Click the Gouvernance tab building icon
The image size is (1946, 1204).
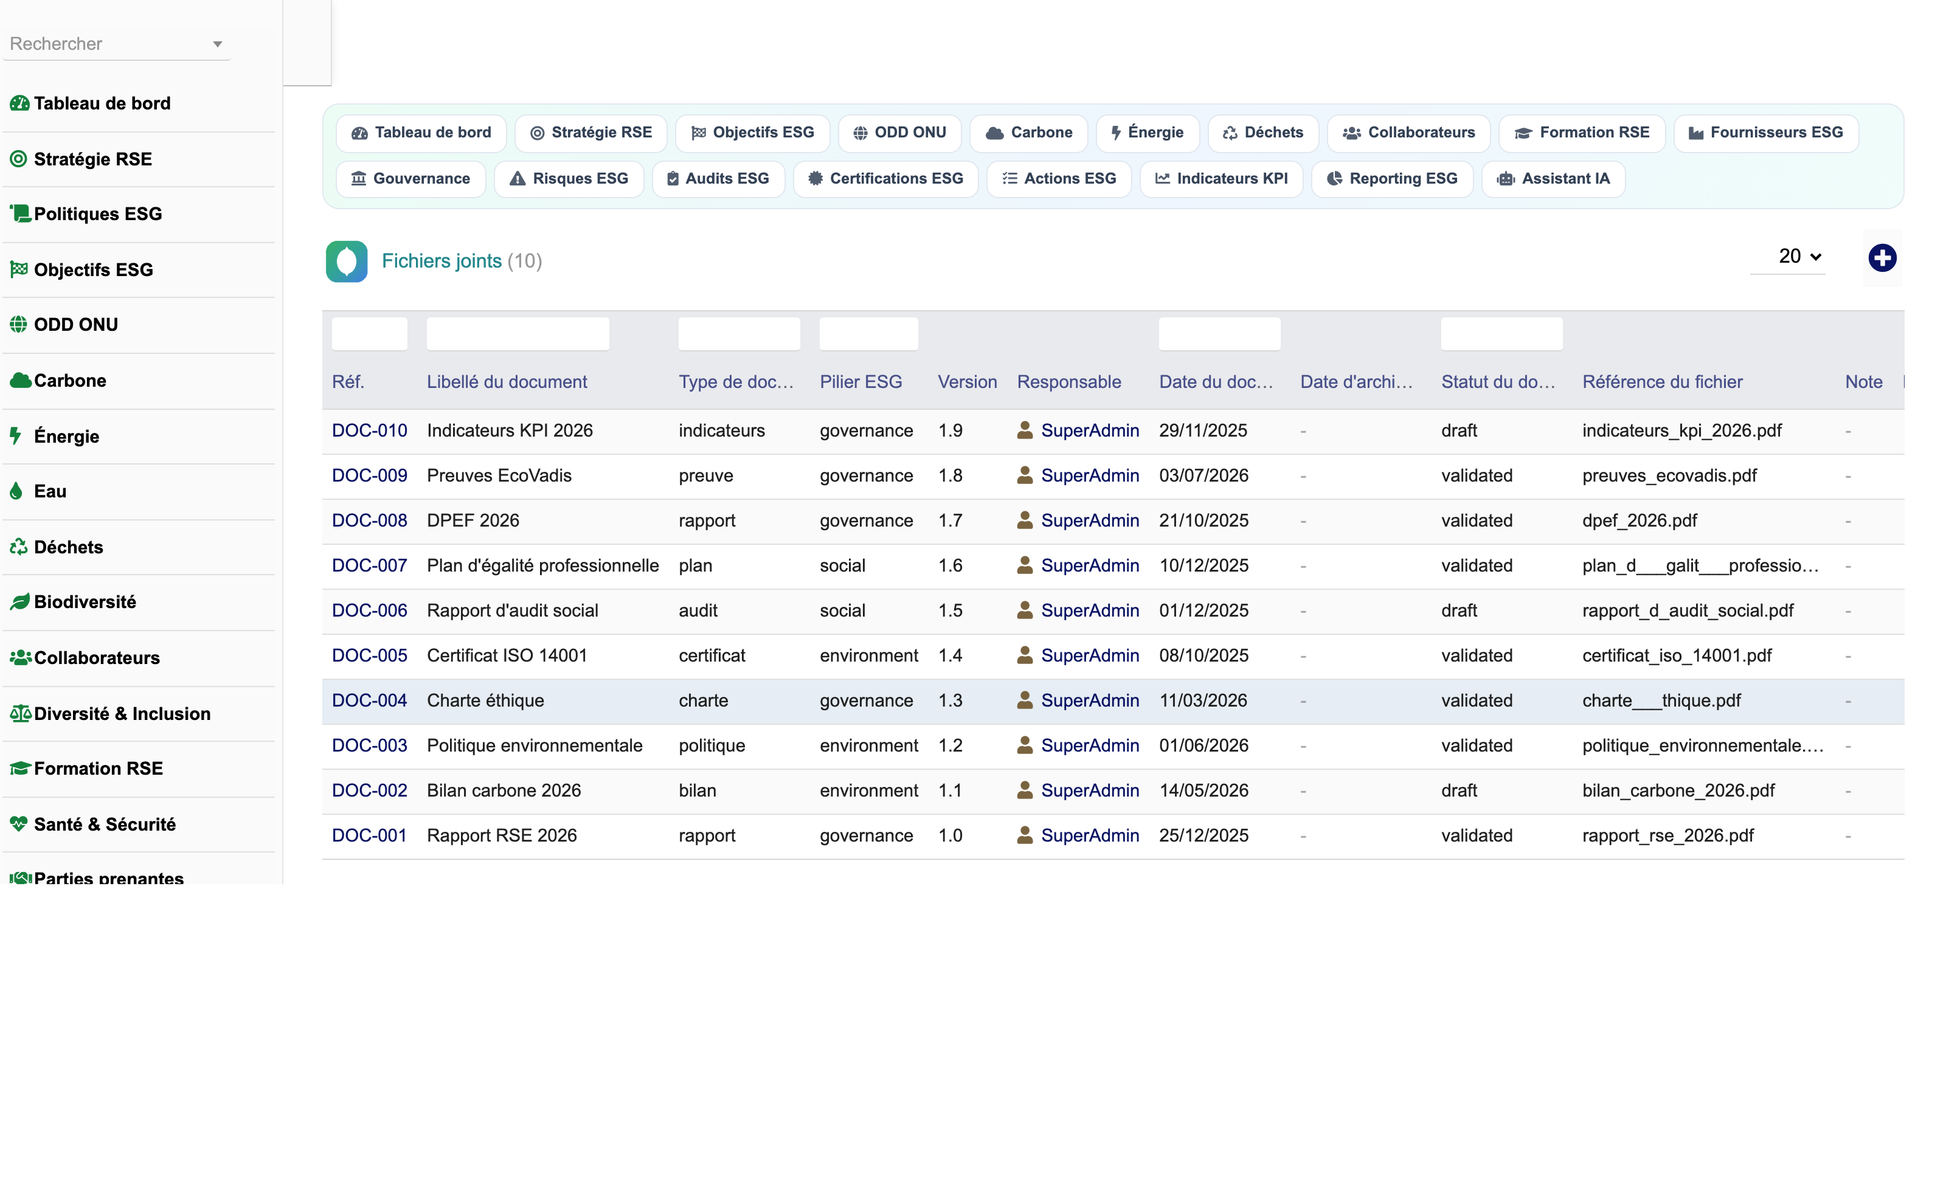358,179
